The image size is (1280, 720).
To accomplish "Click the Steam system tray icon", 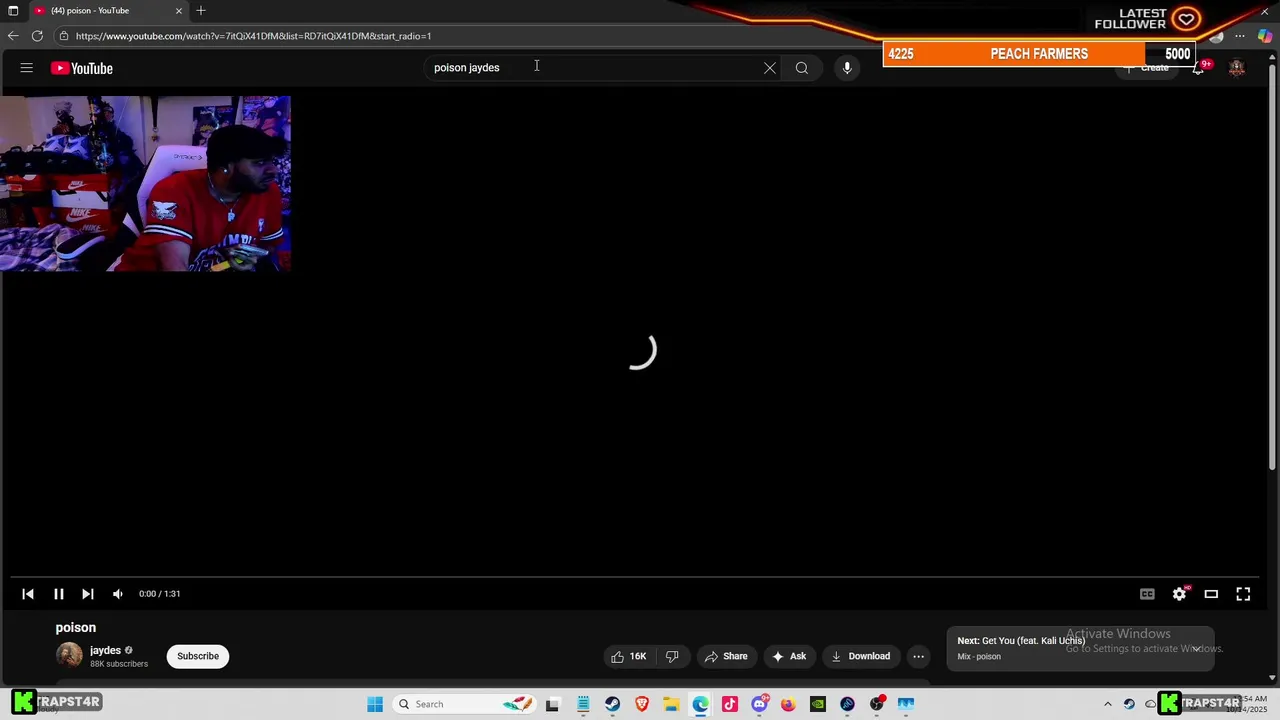I will point(1129,704).
